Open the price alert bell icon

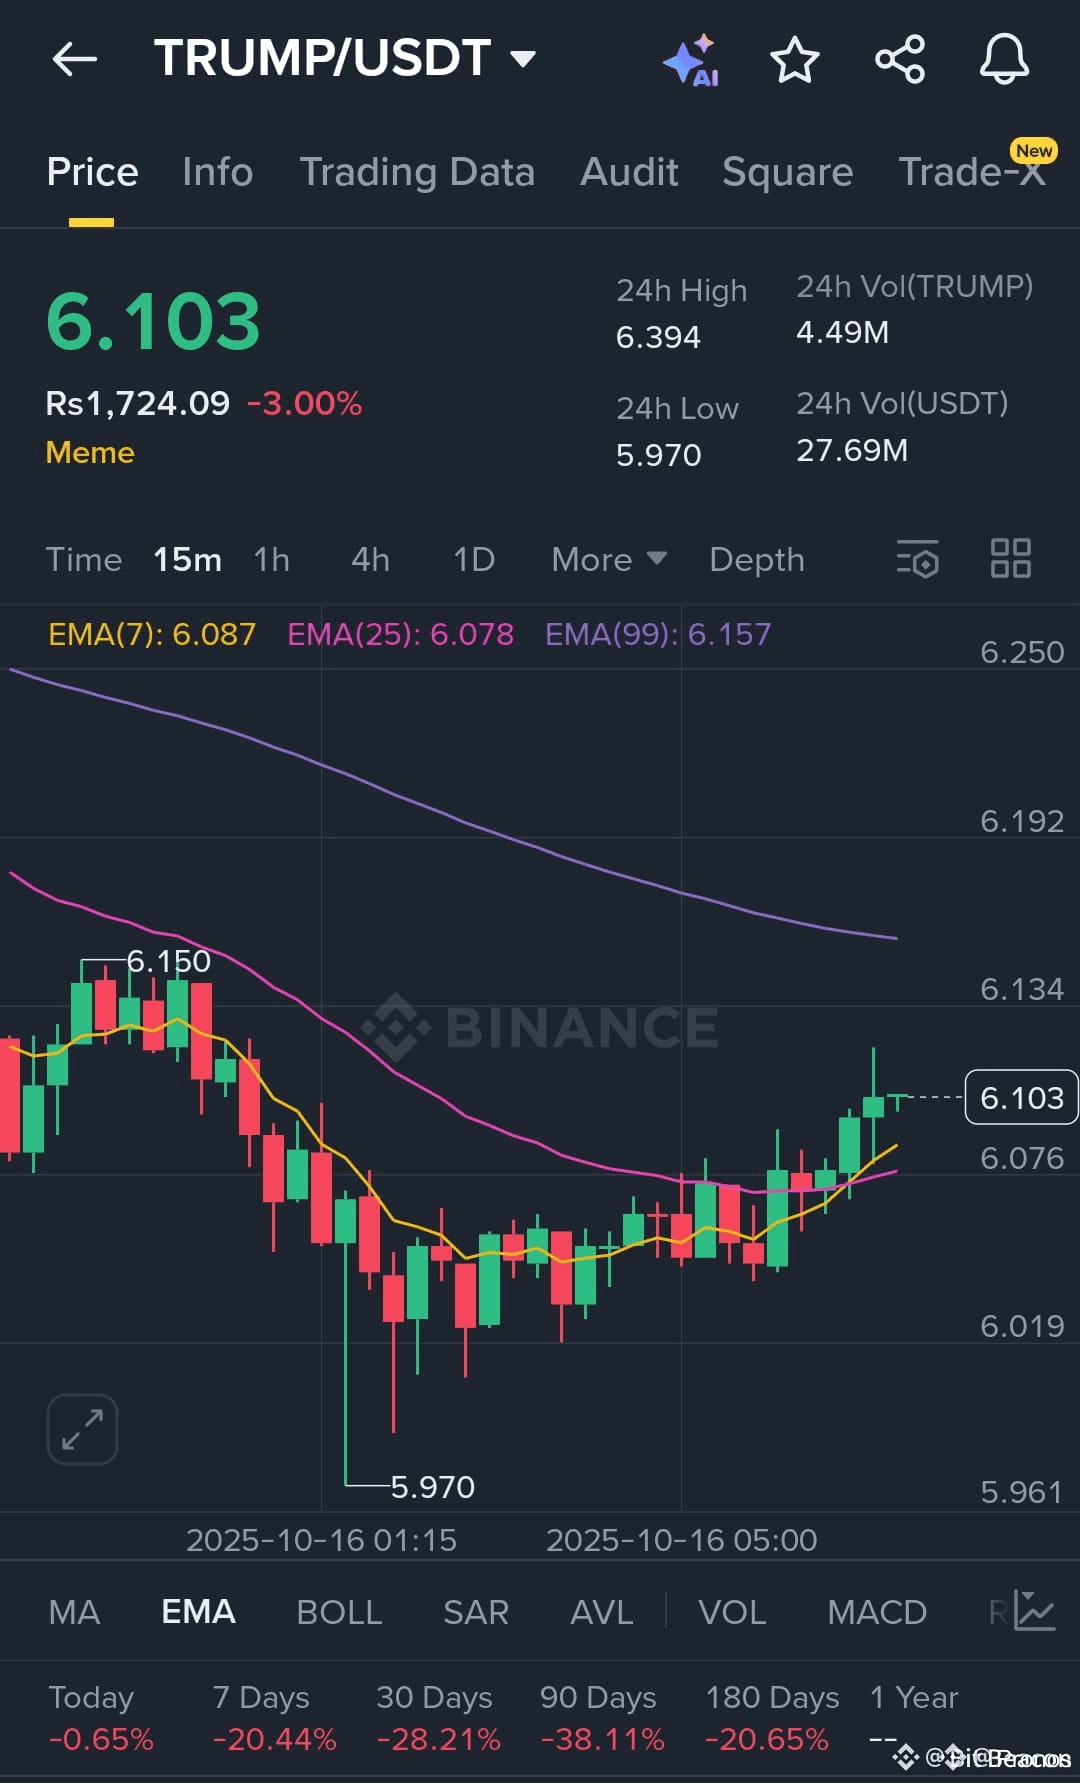pos(1004,59)
